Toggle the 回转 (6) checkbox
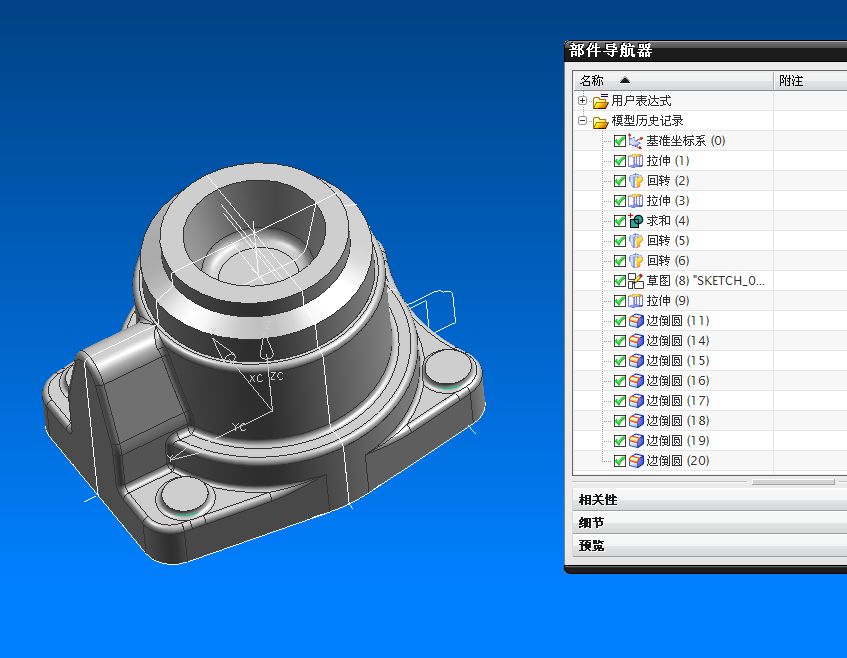 (620, 261)
